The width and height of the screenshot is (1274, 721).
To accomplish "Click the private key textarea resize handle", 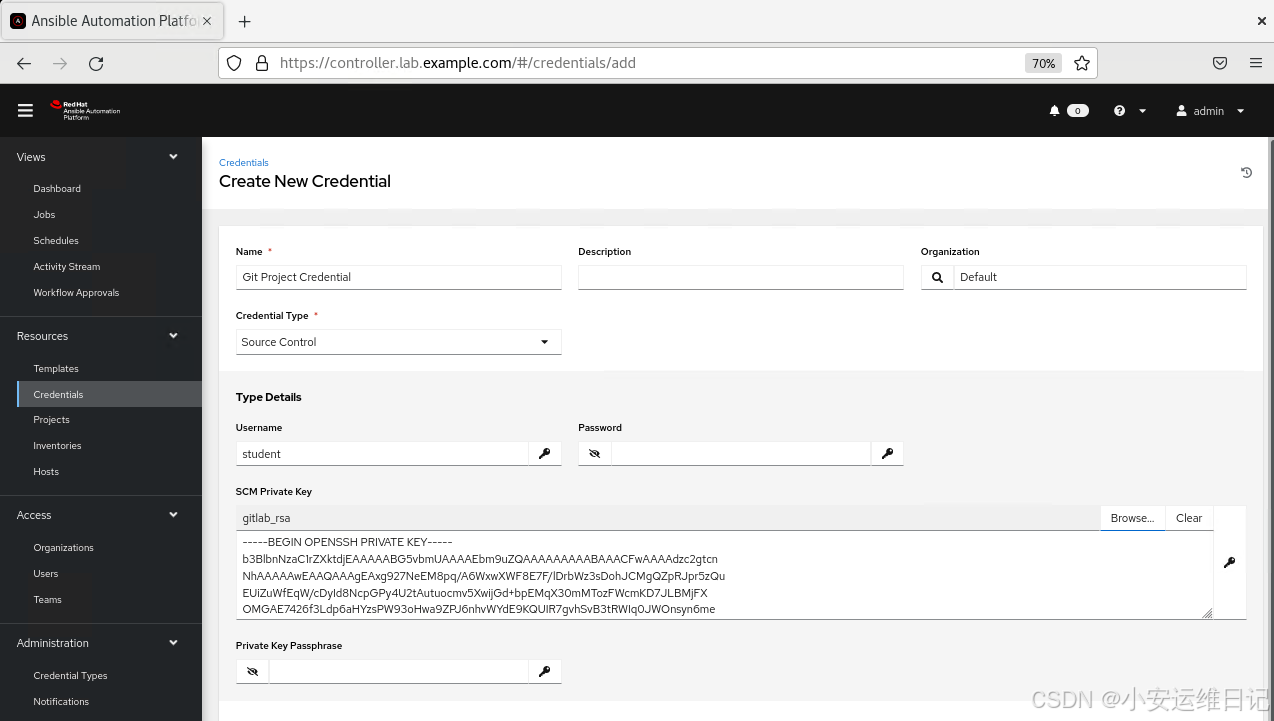I will click(1207, 613).
